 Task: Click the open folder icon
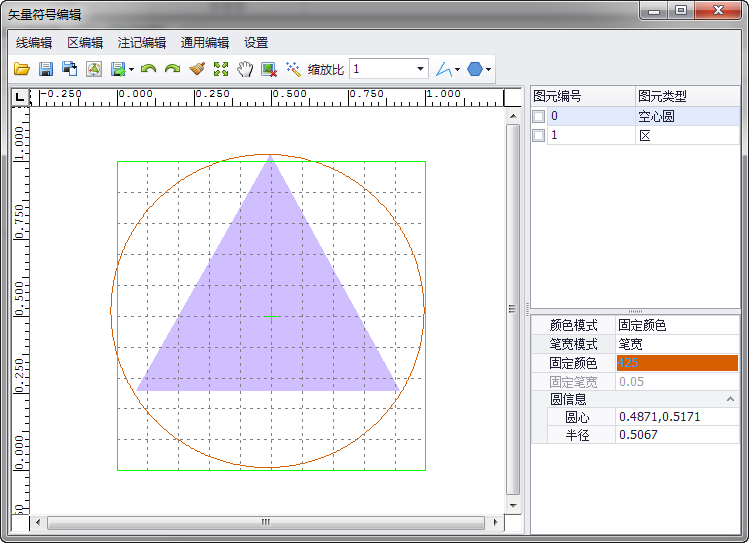coord(21,69)
